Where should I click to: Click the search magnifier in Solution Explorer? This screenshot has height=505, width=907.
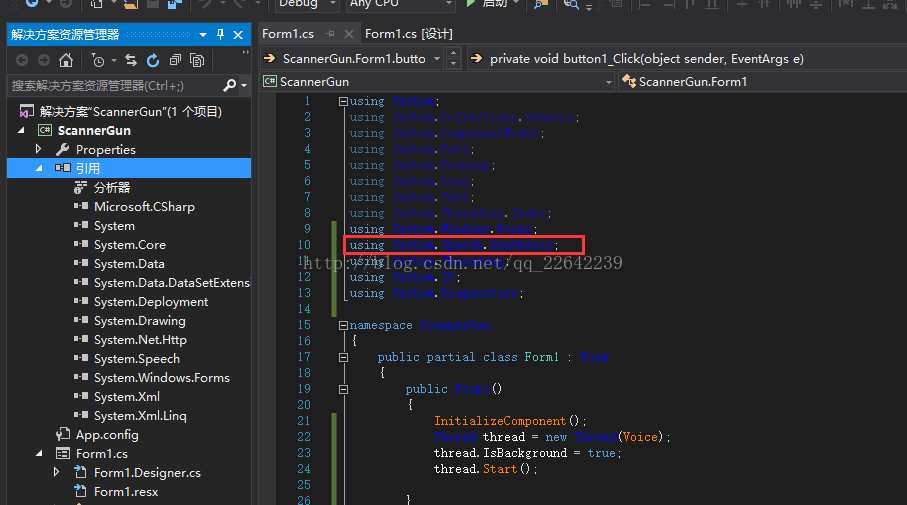229,86
